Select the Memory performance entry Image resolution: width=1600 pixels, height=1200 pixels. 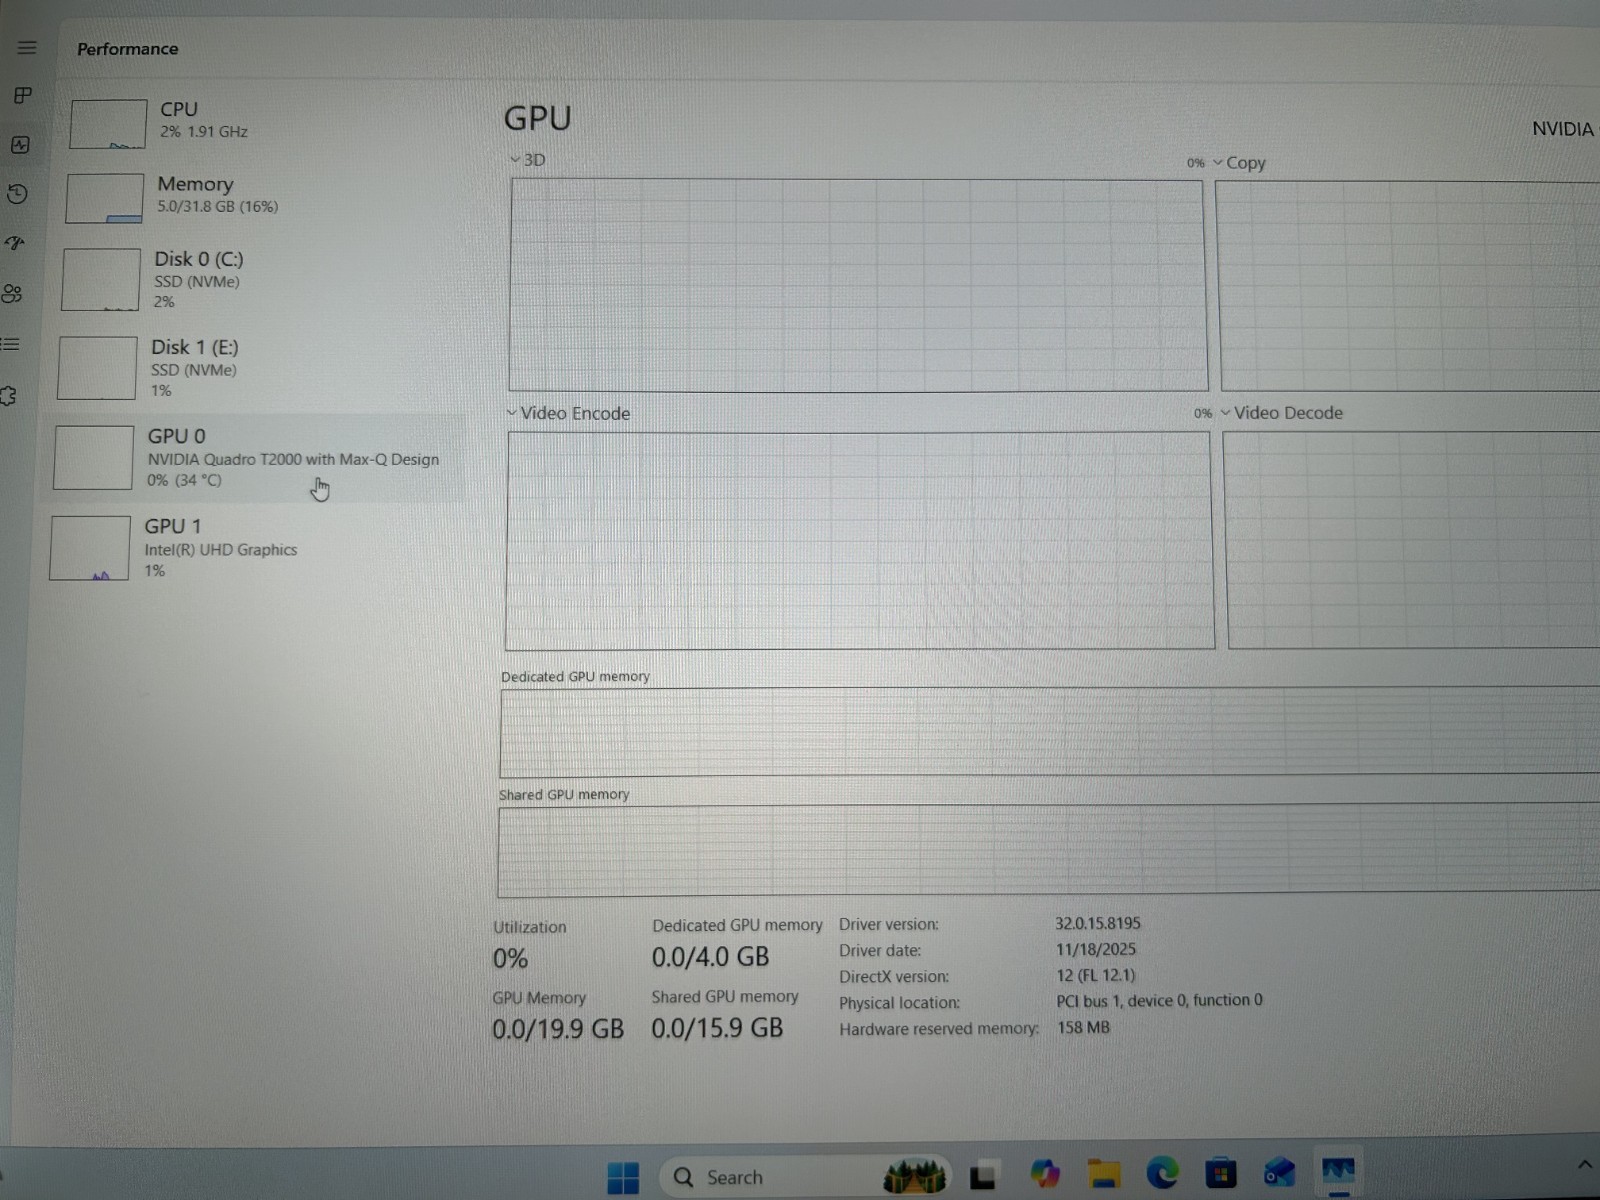(262, 198)
